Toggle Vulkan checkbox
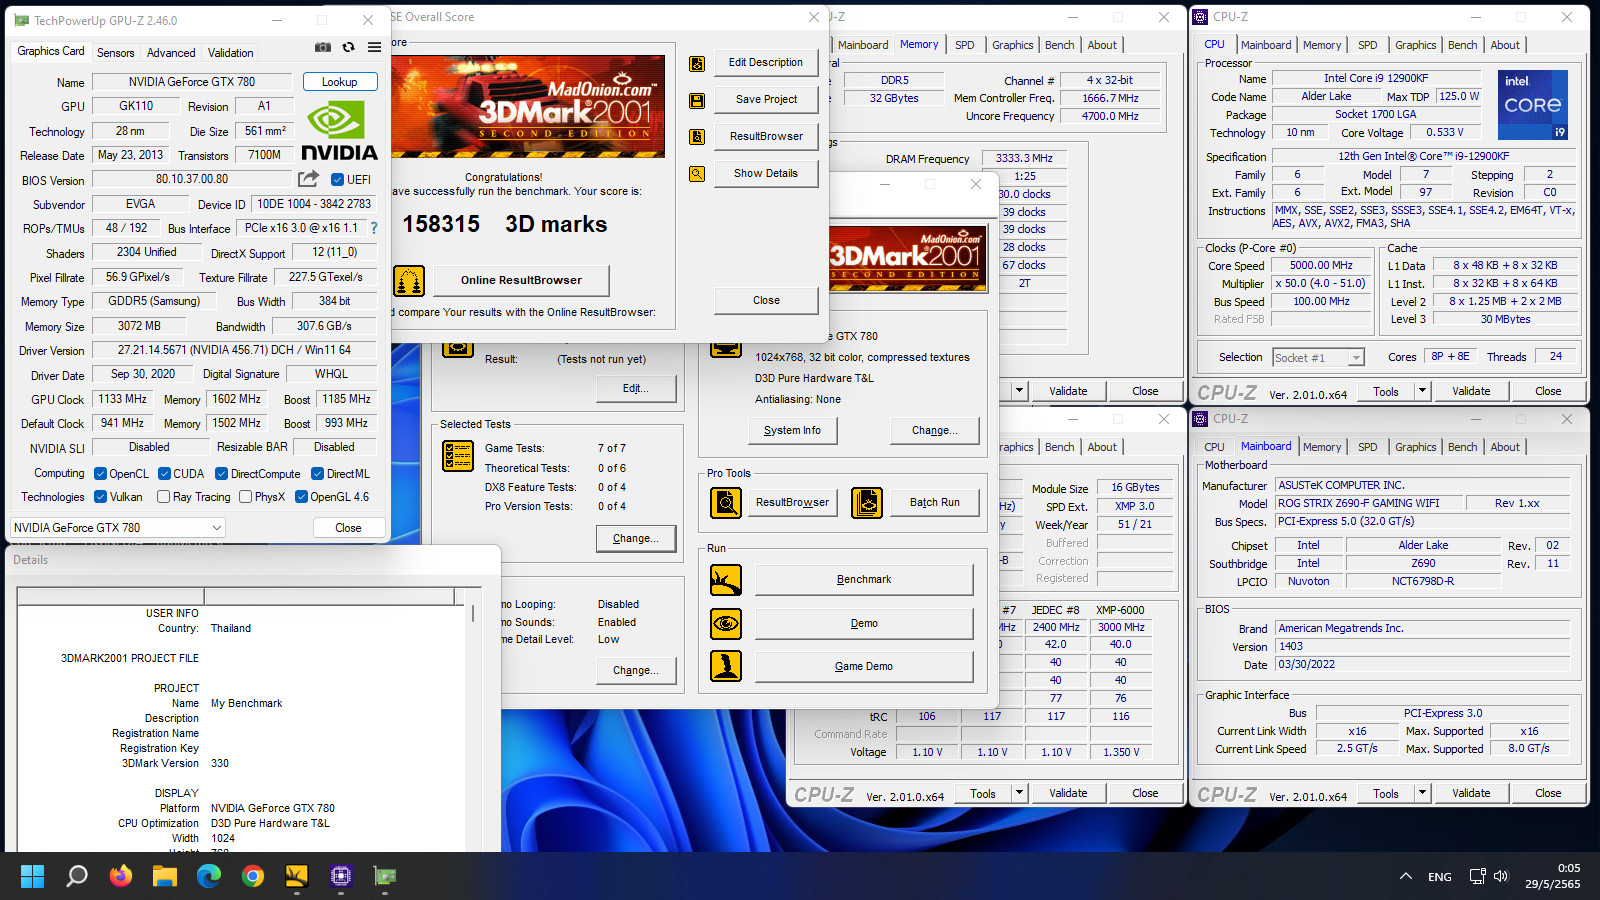The height and width of the screenshot is (900, 1600). (100, 497)
